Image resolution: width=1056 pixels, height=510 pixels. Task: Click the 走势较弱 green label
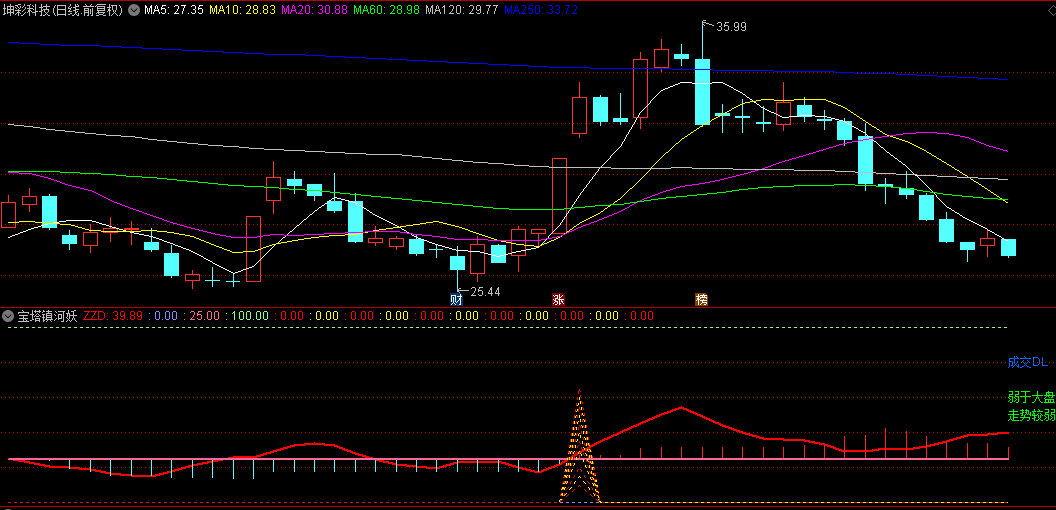coord(1030,415)
